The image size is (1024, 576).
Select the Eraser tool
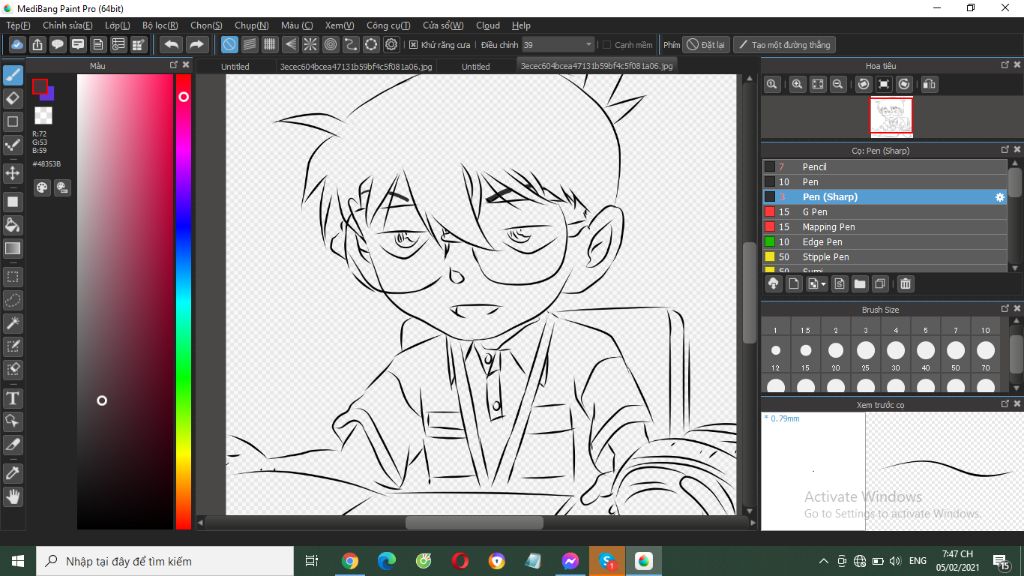coord(12,99)
